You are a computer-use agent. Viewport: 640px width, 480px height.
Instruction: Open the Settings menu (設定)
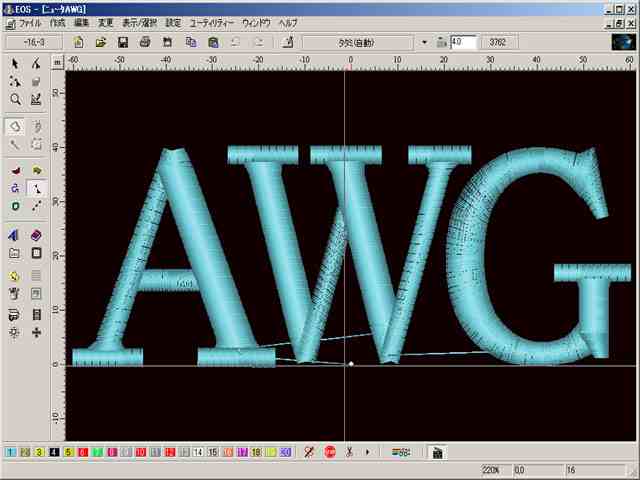[173, 23]
